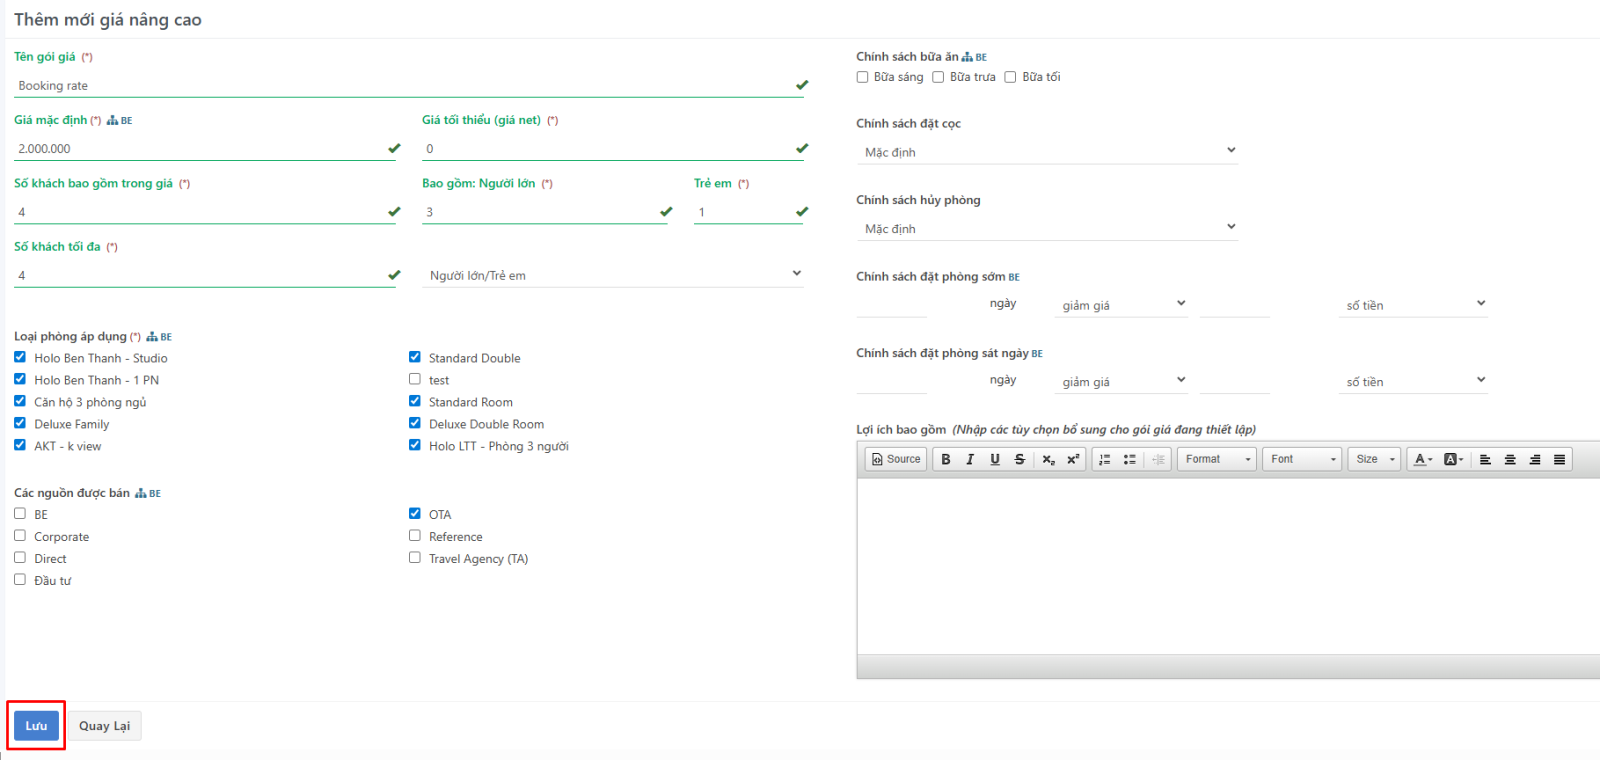The height and width of the screenshot is (760, 1600).
Task: Click the BE sitemap icon beside Các nguồn được bán
Action: [x=148, y=493]
